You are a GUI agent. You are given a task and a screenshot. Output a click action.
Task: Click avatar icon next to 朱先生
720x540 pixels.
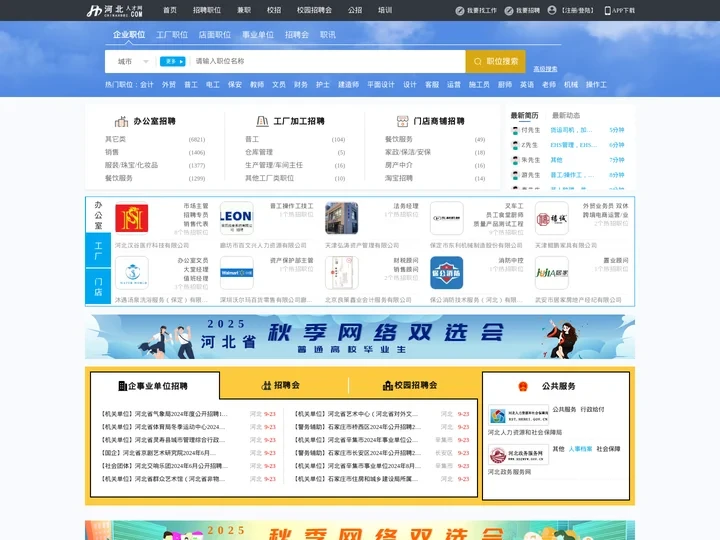pyautogui.click(x=515, y=160)
